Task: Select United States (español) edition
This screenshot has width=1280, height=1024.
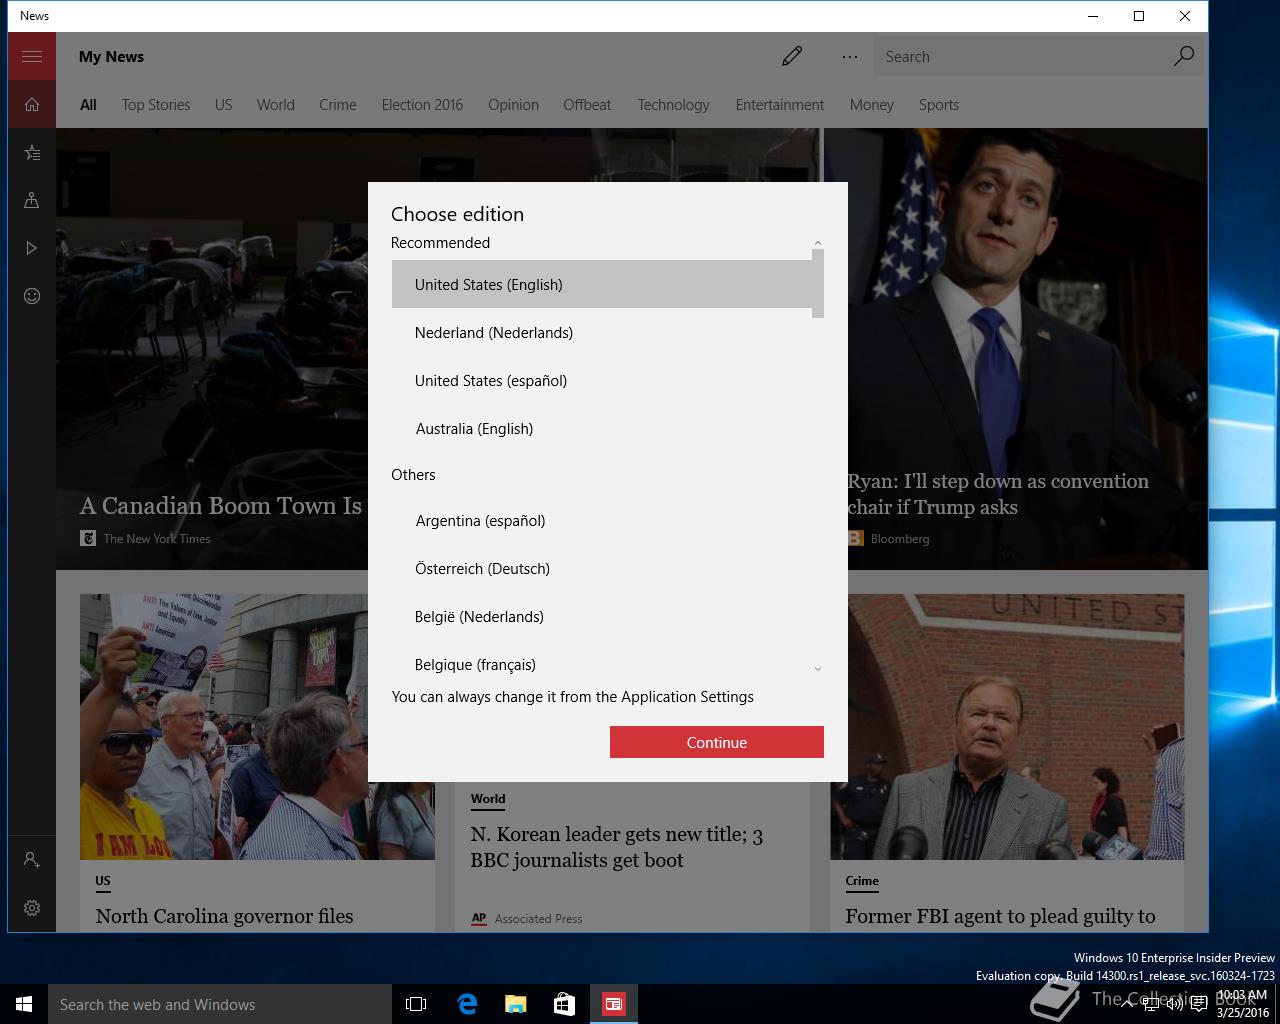Action: [x=602, y=380]
